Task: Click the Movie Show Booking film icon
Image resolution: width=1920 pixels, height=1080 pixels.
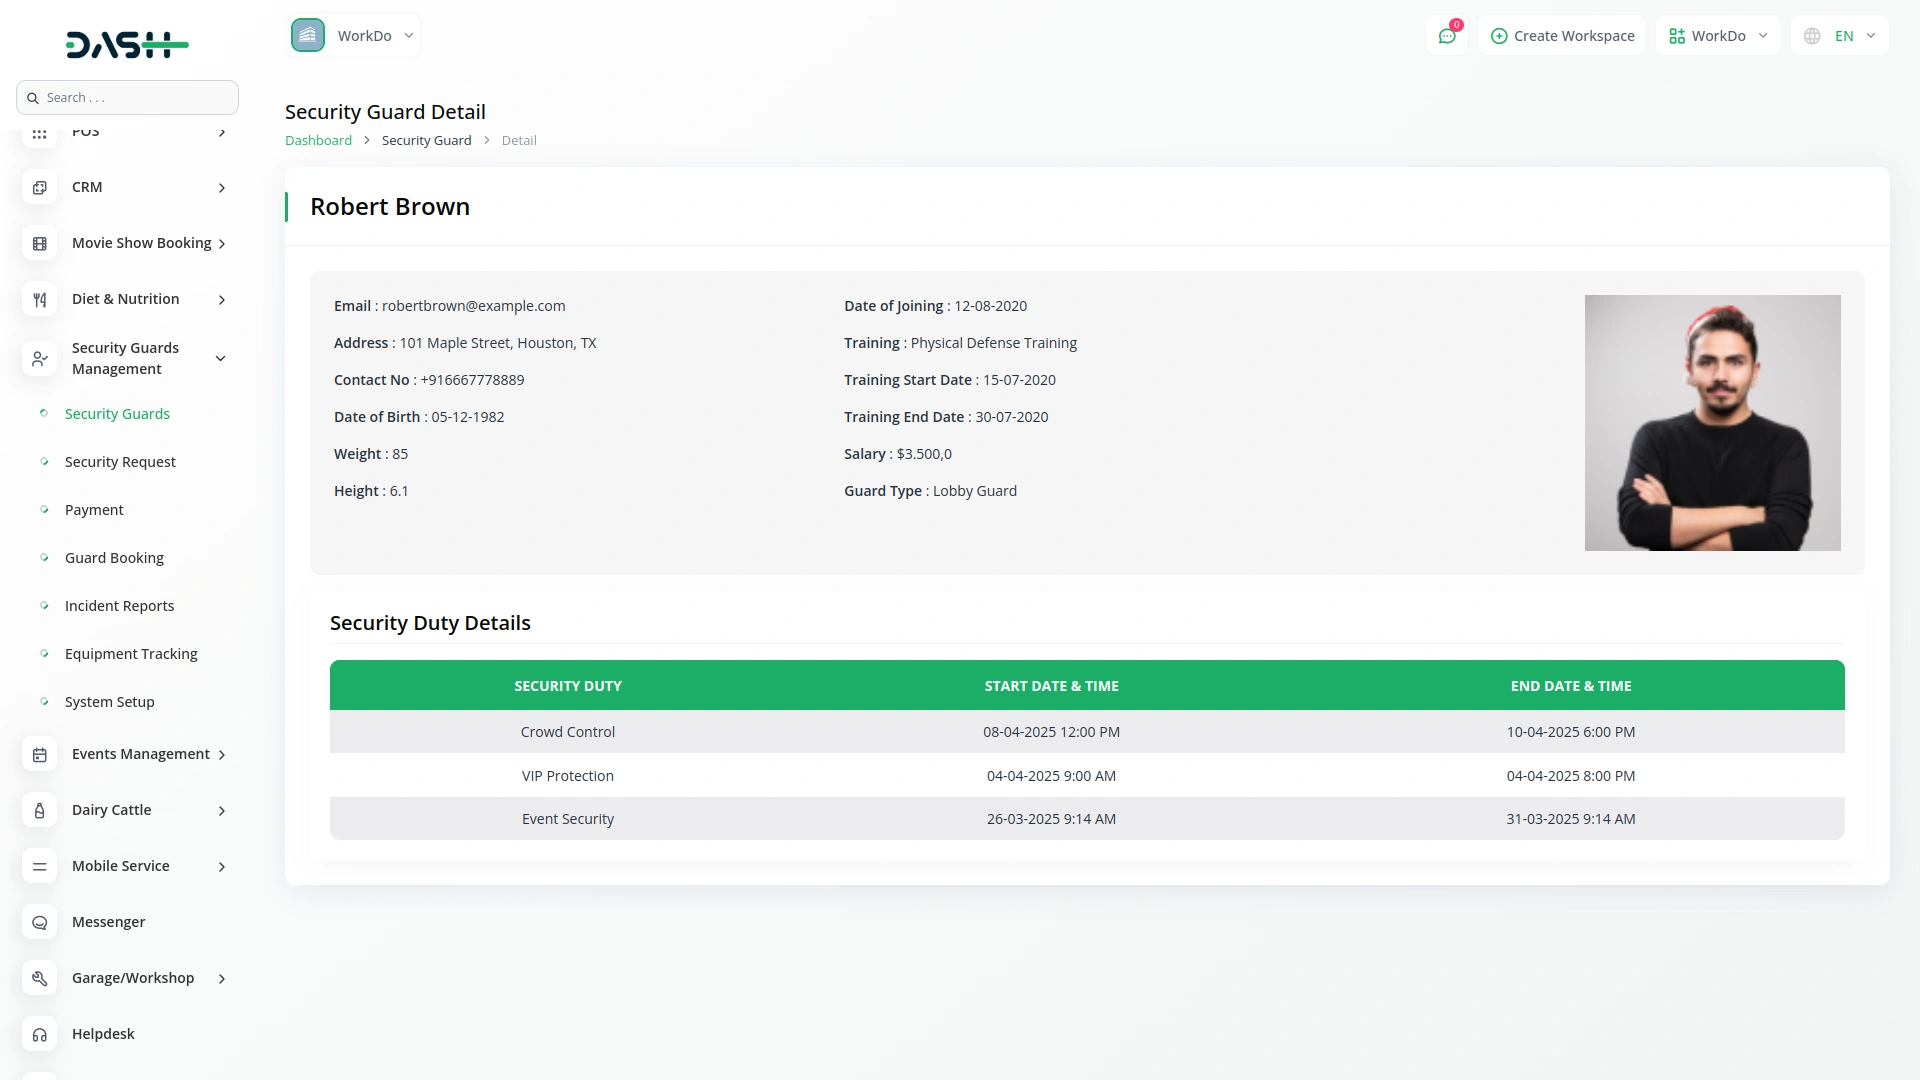Action: pyautogui.click(x=39, y=244)
